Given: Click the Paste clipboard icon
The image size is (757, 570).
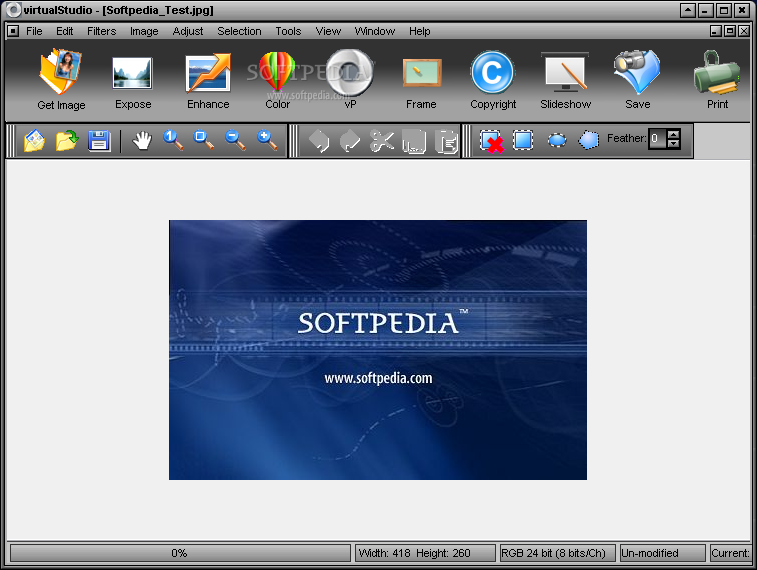Looking at the screenshot, I should click(x=446, y=141).
